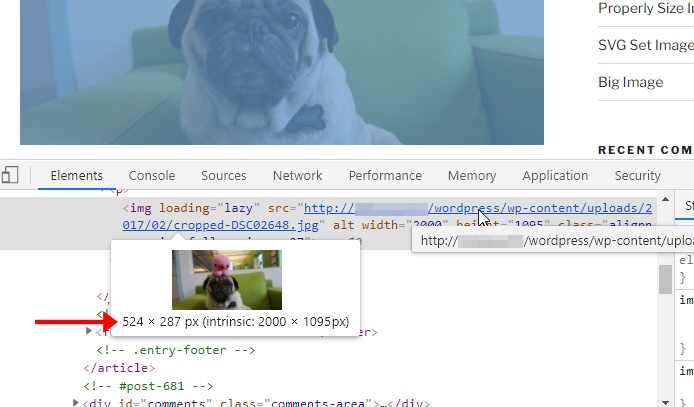Open the SVG Set Image sidebar link
The image size is (694, 407).
[x=646, y=45]
